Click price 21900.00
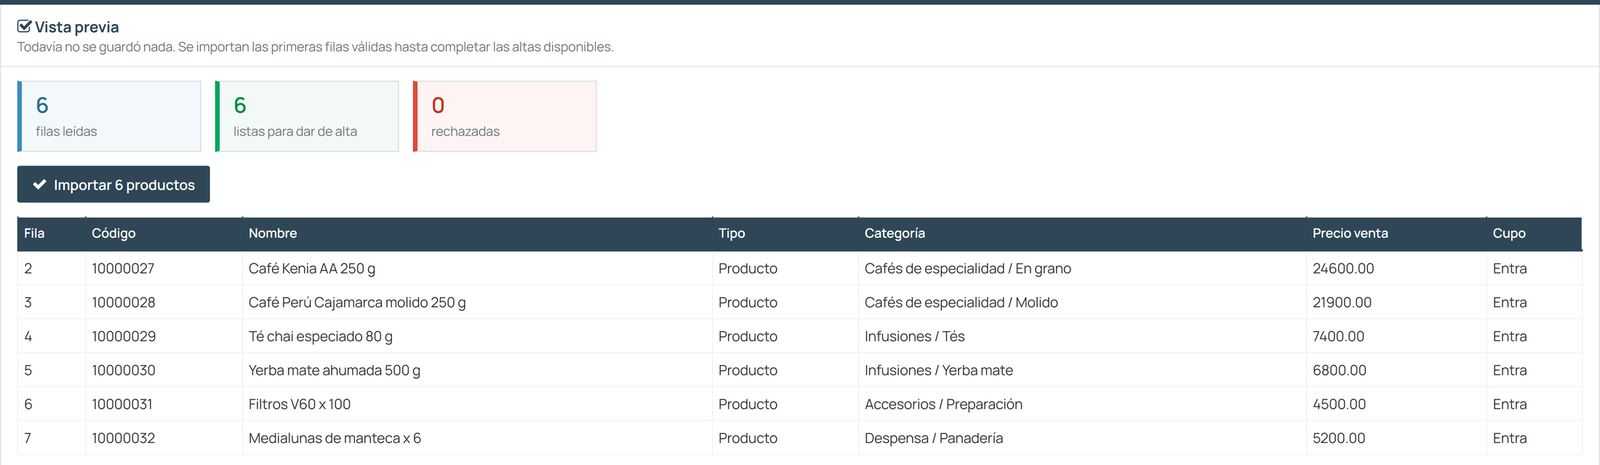 1344,302
